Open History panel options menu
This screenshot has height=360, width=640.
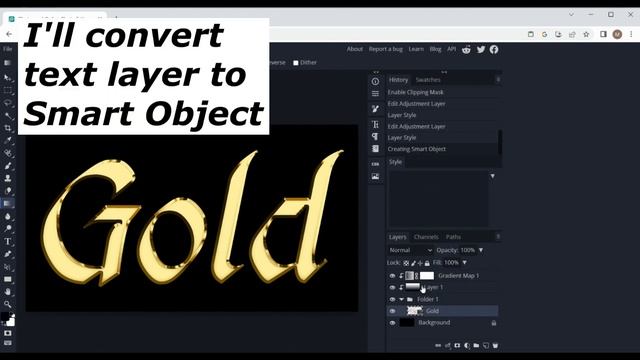[498, 80]
